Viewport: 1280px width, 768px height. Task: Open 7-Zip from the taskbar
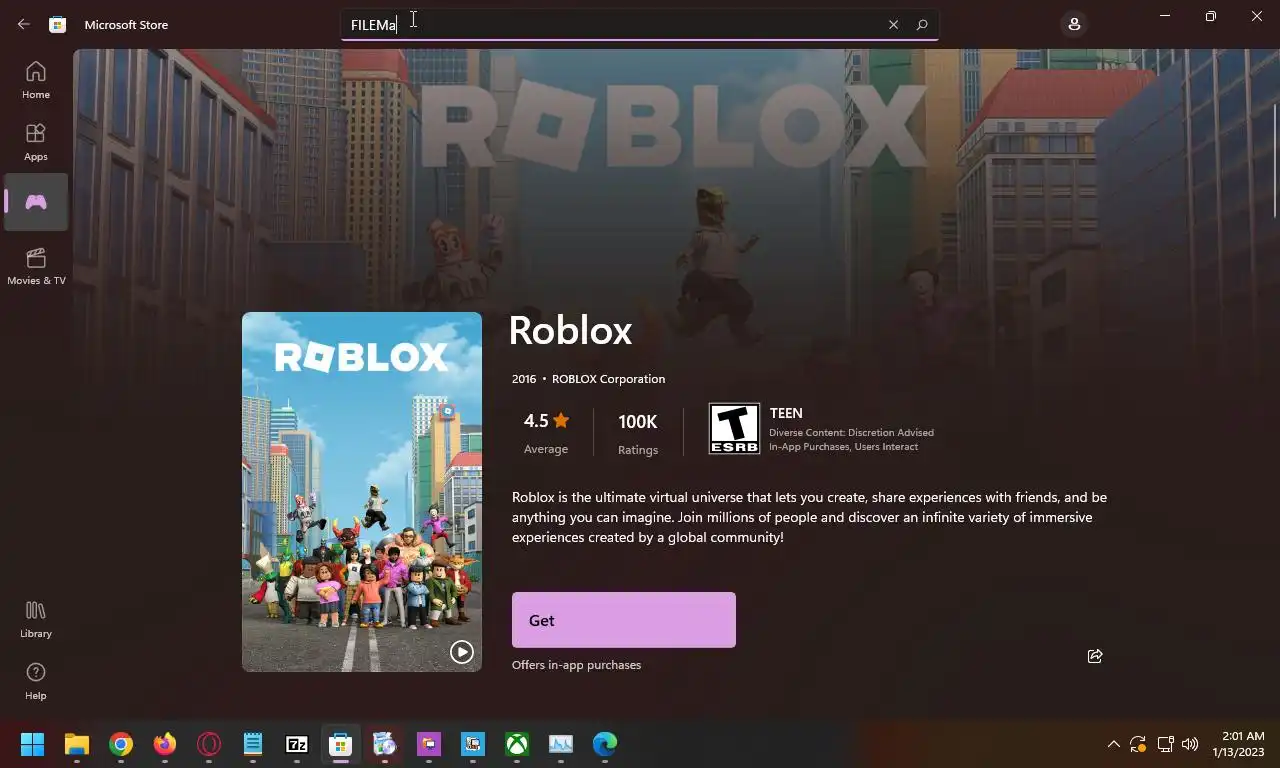(x=297, y=744)
